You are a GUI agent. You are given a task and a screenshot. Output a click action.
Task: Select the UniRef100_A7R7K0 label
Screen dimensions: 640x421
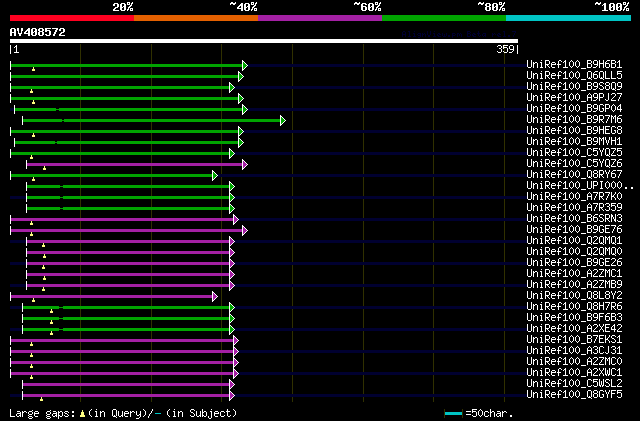coord(574,196)
